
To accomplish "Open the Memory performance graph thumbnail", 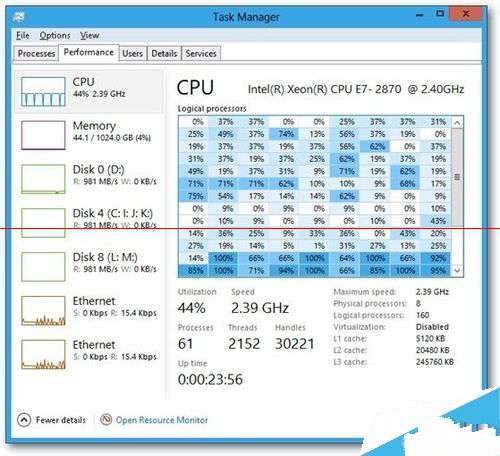I will pos(43,135).
